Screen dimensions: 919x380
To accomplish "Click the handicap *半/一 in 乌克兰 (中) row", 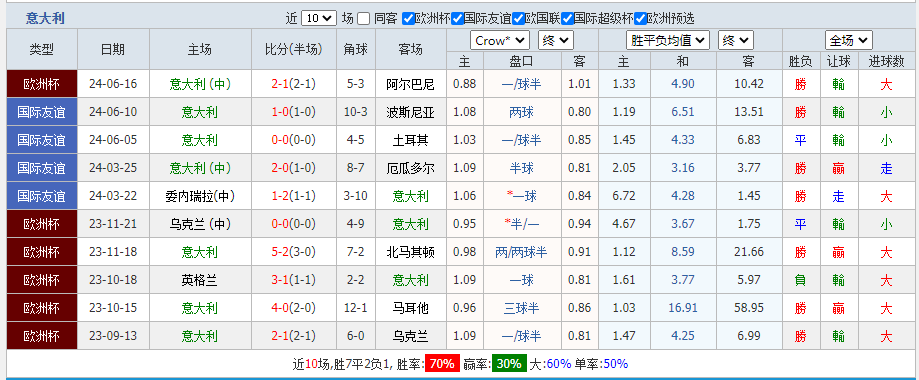I will 522,224.
